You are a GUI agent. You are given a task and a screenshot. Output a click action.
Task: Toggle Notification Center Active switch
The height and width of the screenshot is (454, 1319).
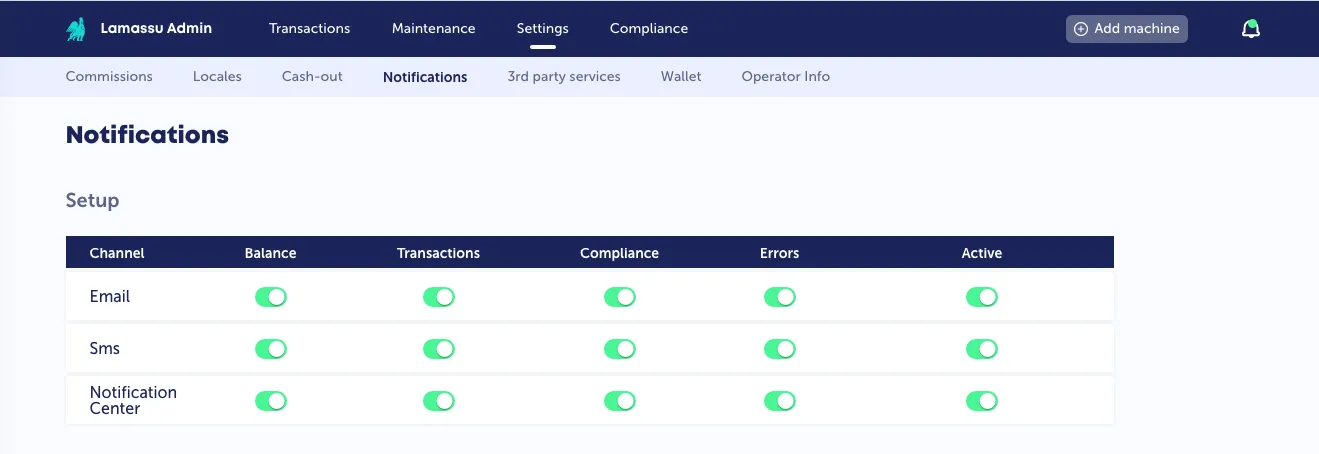click(x=982, y=401)
